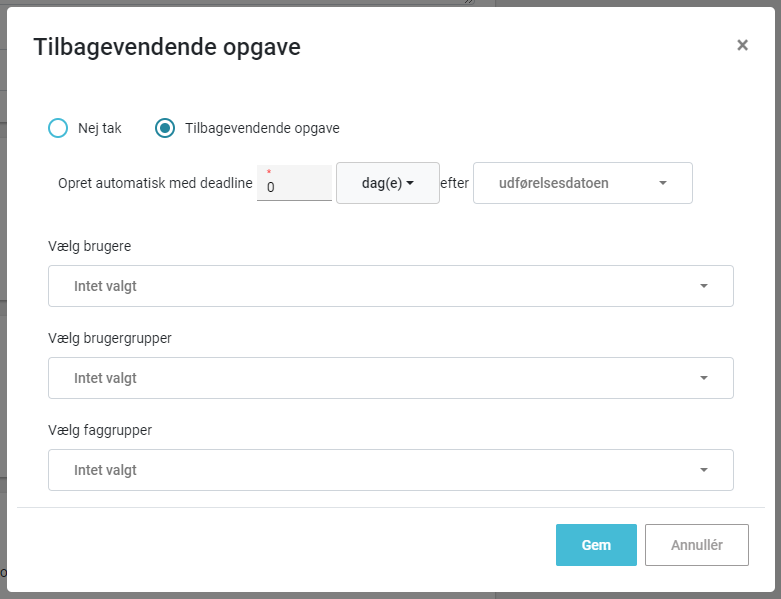Click the arrow icon in Vælg brugere field
The width and height of the screenshot is (781, 599).
(x=704, y=286)
